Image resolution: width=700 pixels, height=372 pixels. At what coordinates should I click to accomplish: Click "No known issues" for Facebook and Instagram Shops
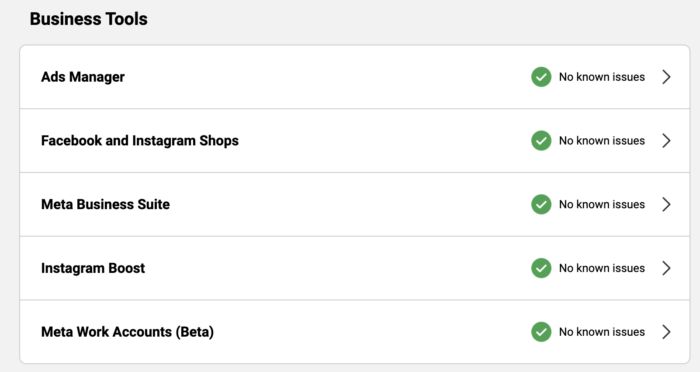602,141
